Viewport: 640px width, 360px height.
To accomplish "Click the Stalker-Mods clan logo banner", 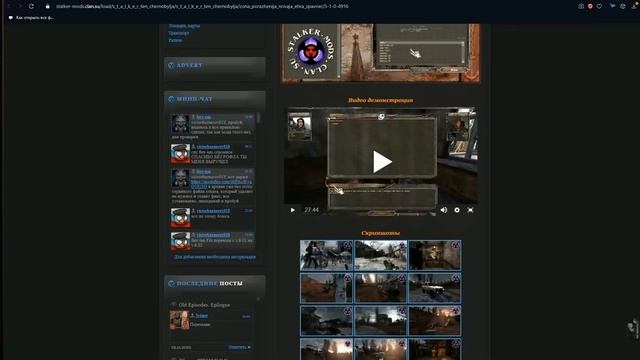I will (x=311, y=52).
